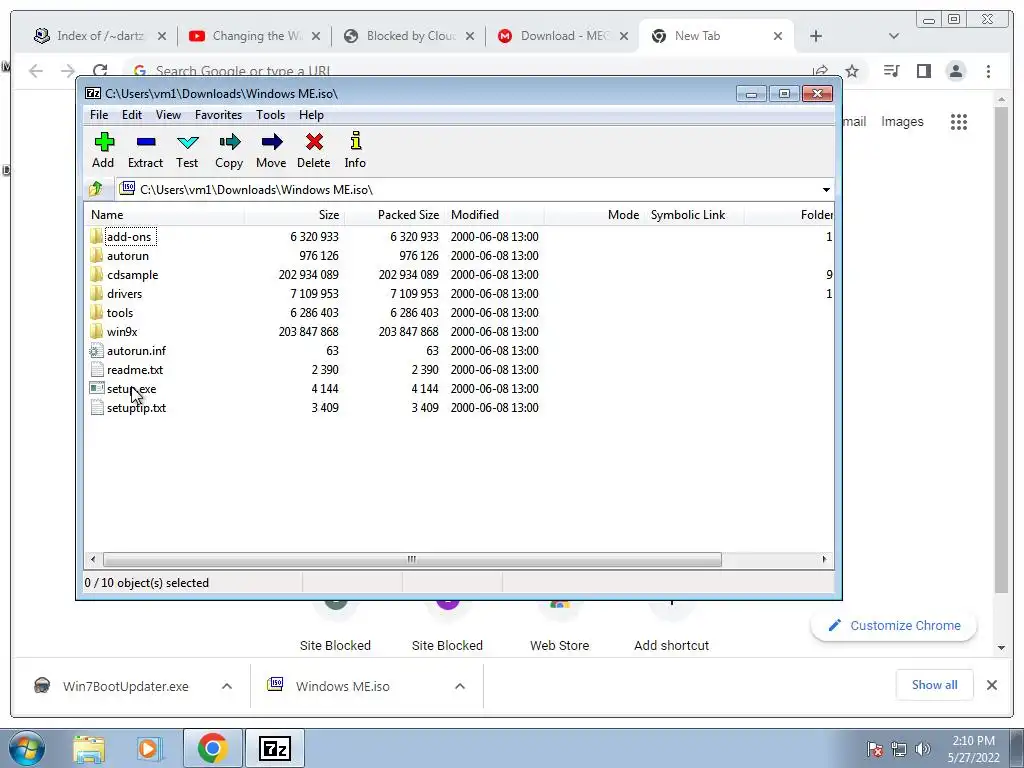
Task: Open the Google apps grid icon
Action: click(x=959, y=121)
